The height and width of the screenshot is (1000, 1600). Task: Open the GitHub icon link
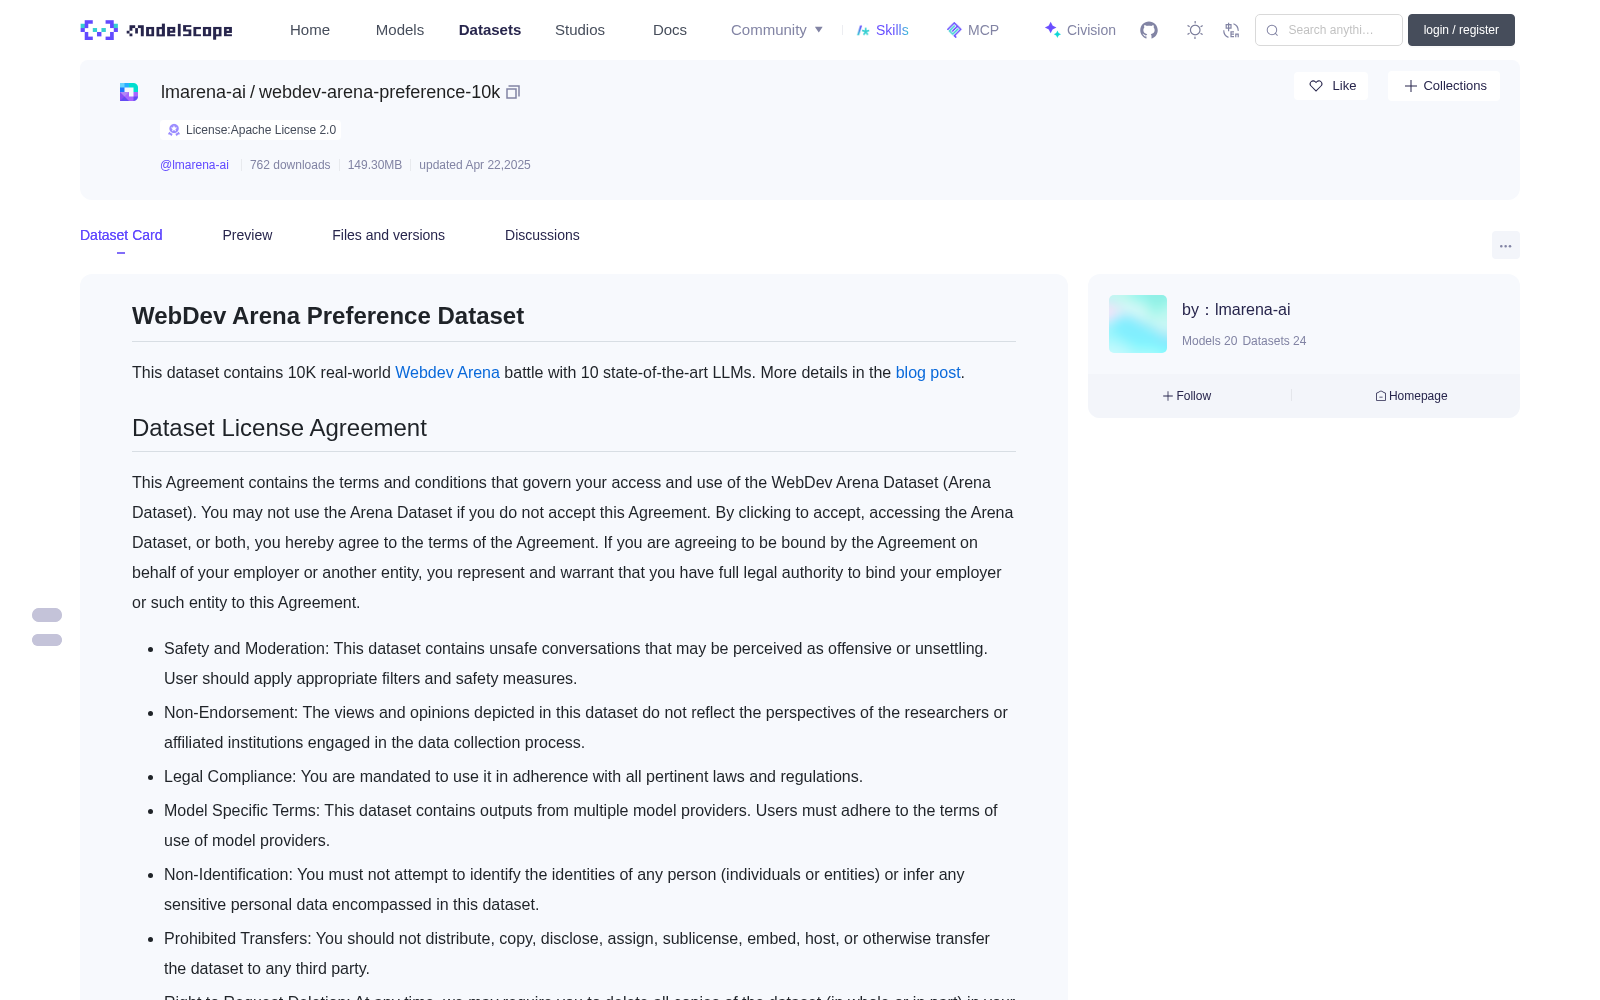pyautogui.click(x=1149, y=30)
